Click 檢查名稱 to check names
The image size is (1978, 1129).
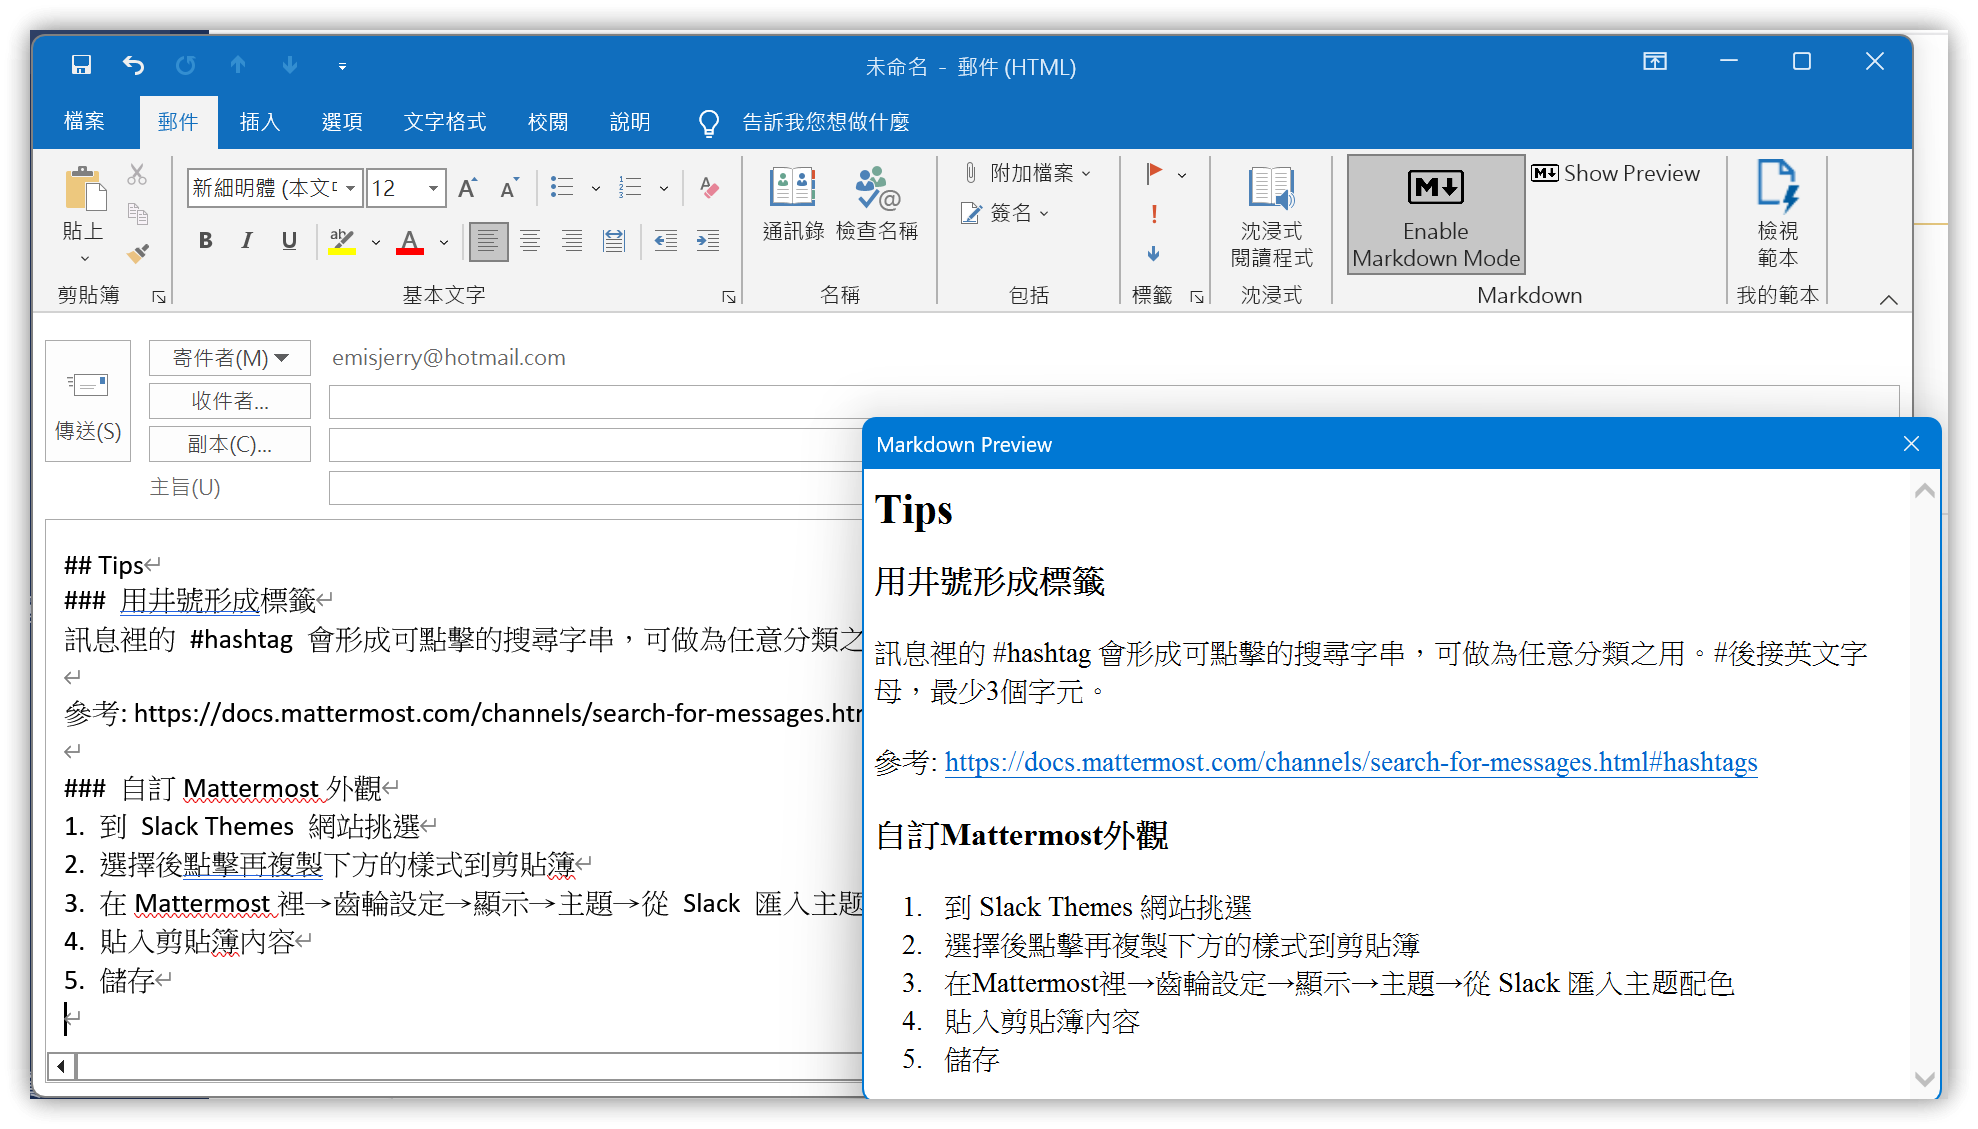pyautogui.click(x=877, y=205)
